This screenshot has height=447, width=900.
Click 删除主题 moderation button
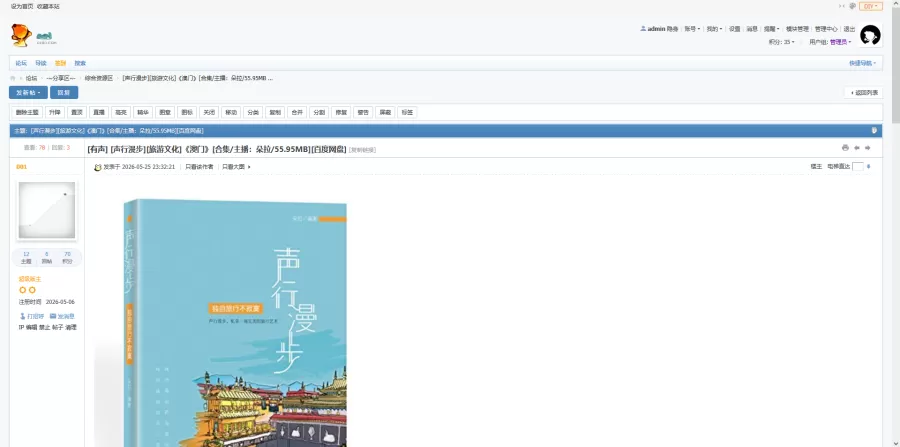(x=27, y=112)
